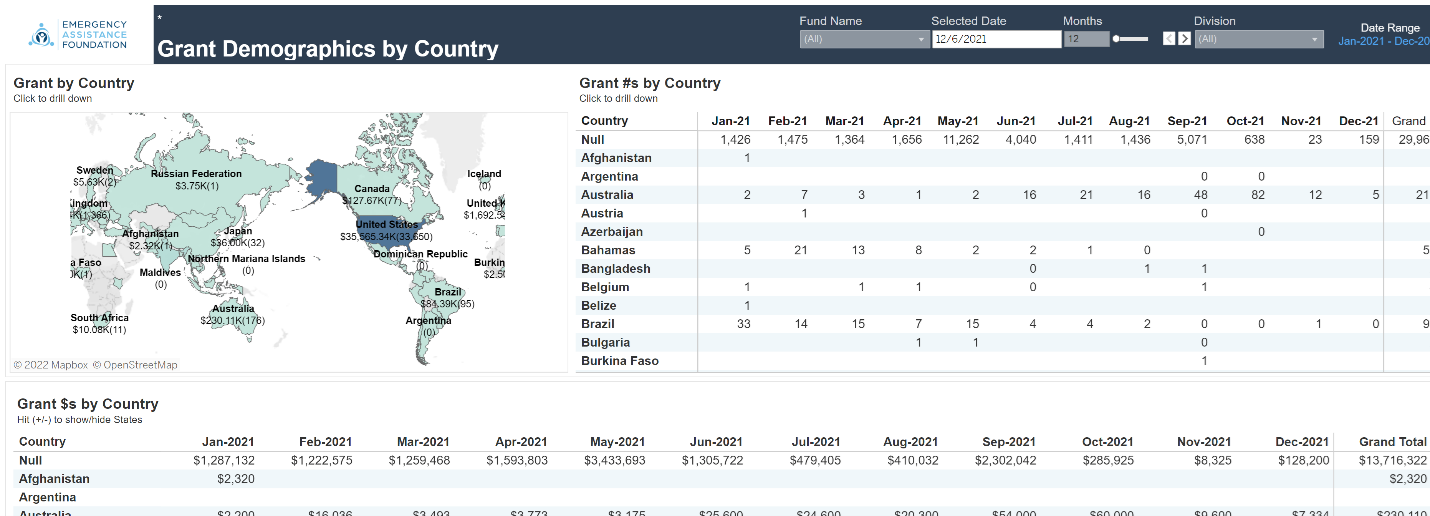
Task: Click the 33 cell for Brazil Jan-21
Action: [743, 324]
